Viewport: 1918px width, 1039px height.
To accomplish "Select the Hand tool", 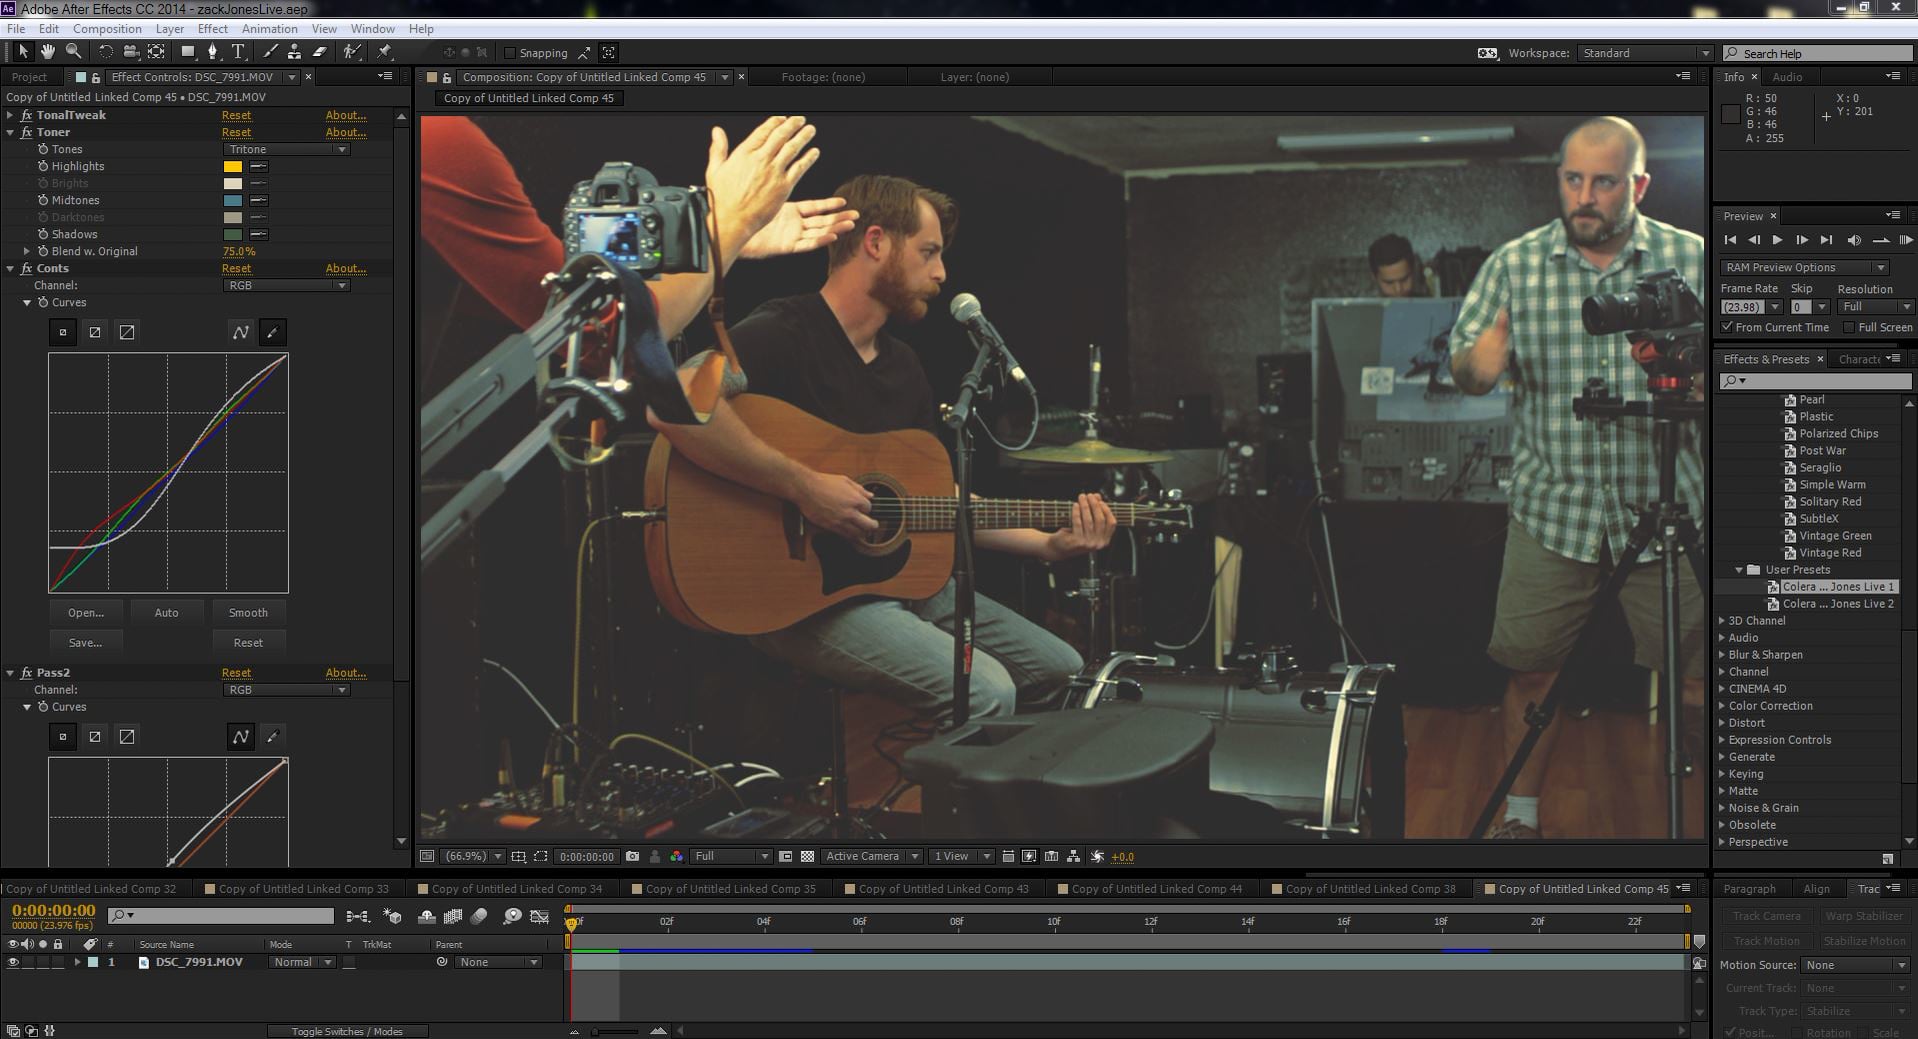I will pyautogui.click(x=48, y=52).
